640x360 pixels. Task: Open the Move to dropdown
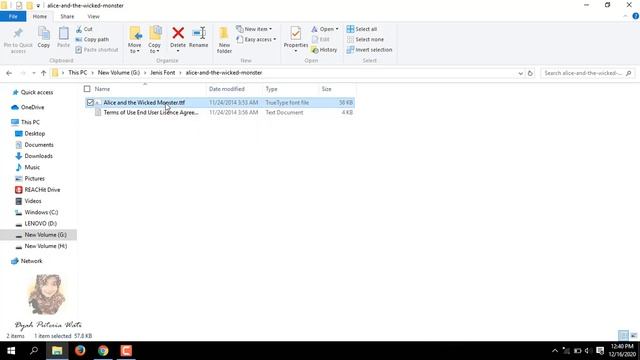[135, 40]
